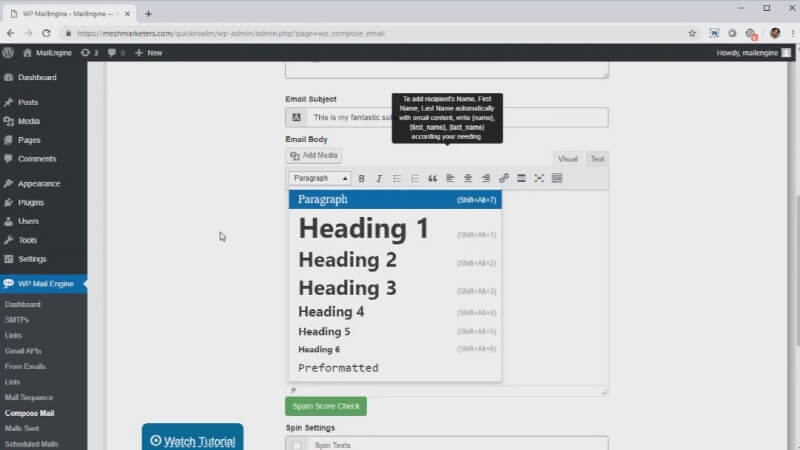The width and height of the screenshot is (800, 450).
Task: Insert Read More tag
Action: click(x=521, y=179)
